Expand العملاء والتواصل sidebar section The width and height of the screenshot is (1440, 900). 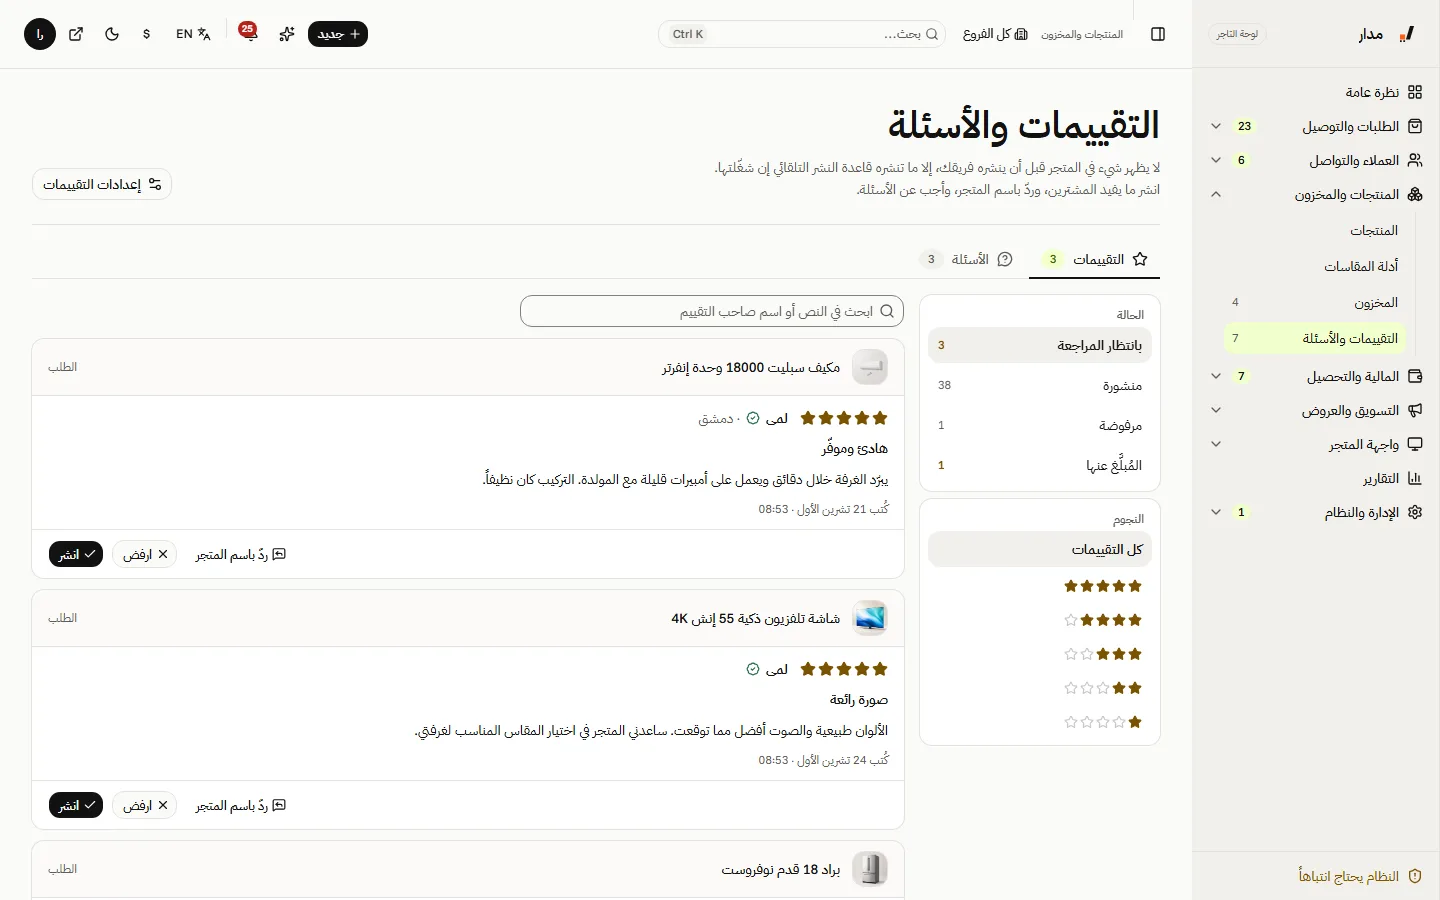pos(1316,160)
